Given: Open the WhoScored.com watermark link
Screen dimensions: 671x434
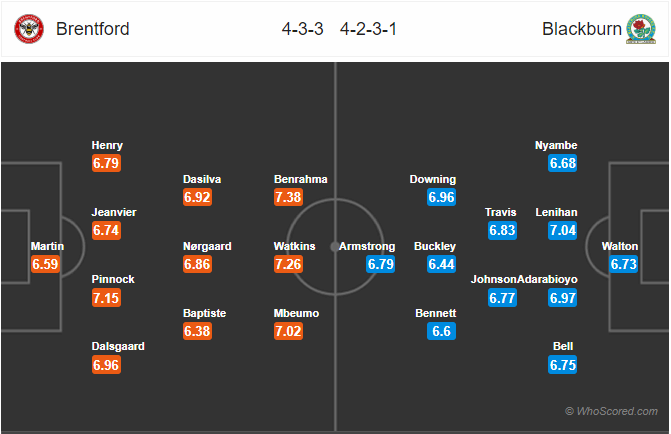Looking at the screenshot, I should [611, 411].
